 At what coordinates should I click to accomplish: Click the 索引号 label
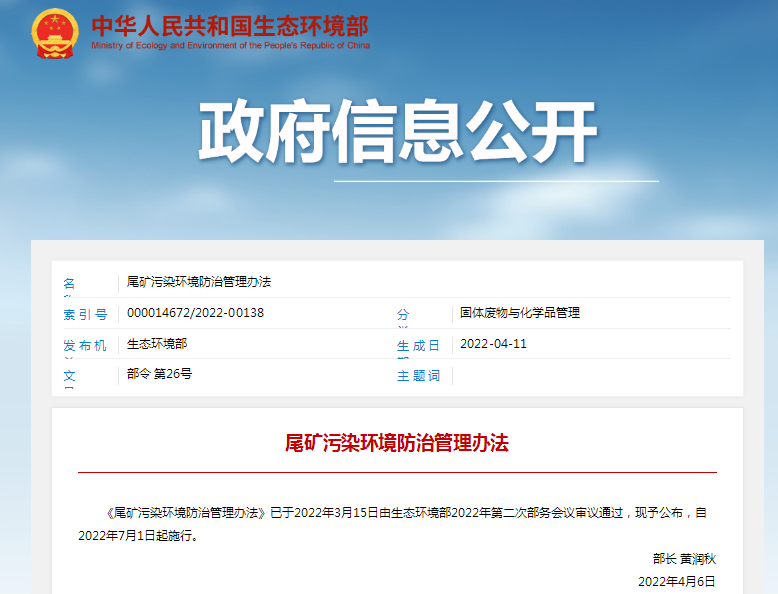click(85, 314)
